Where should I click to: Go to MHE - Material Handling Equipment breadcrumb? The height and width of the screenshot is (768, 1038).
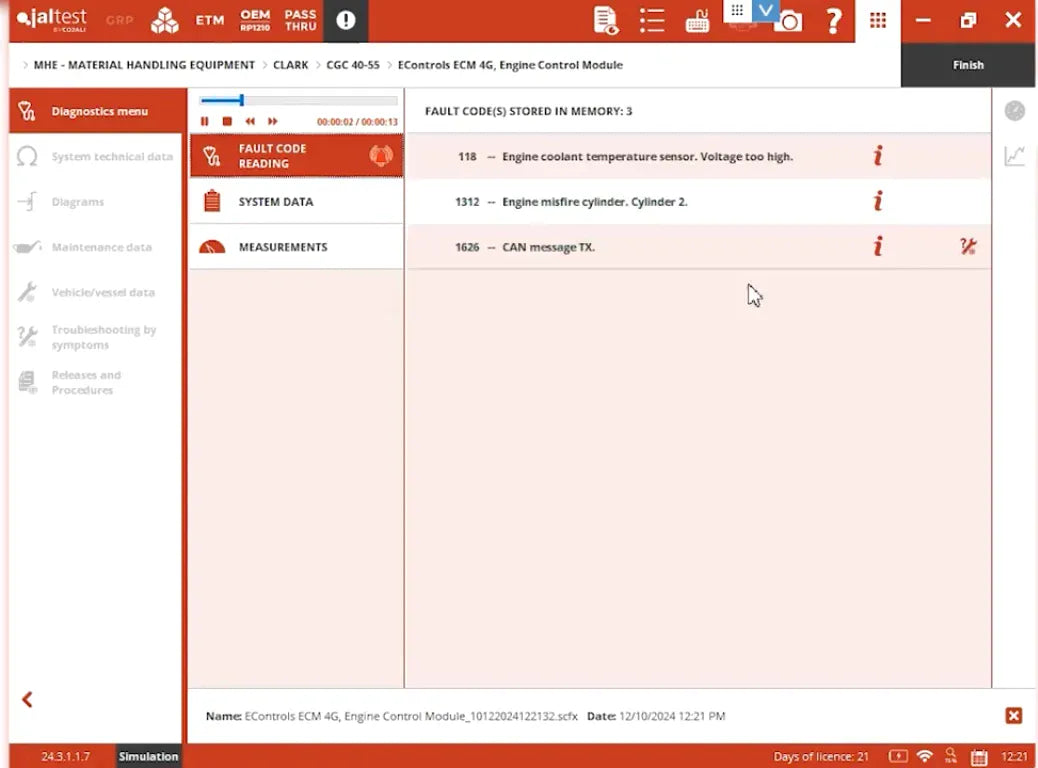coord(144,65)
